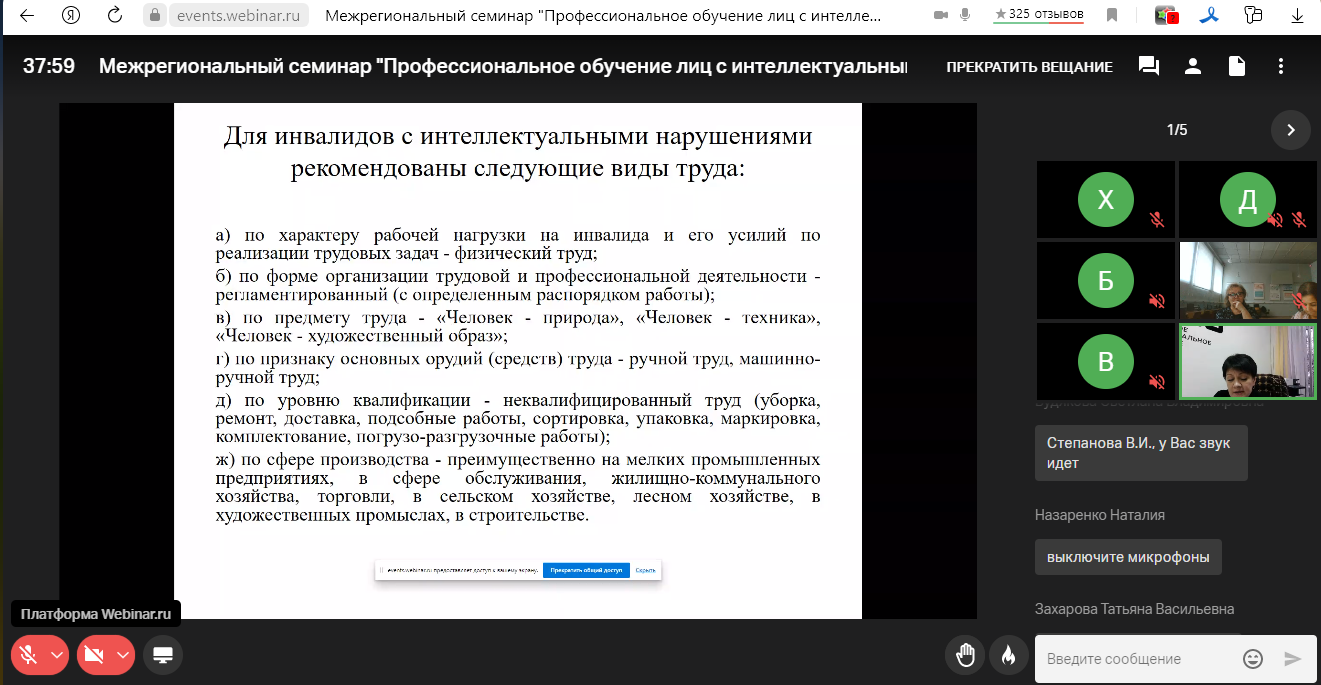This screenshot has width=1321, height=685.
Task: Expand microphone settings dropdown arrow
Action: (x=57, y=655)
